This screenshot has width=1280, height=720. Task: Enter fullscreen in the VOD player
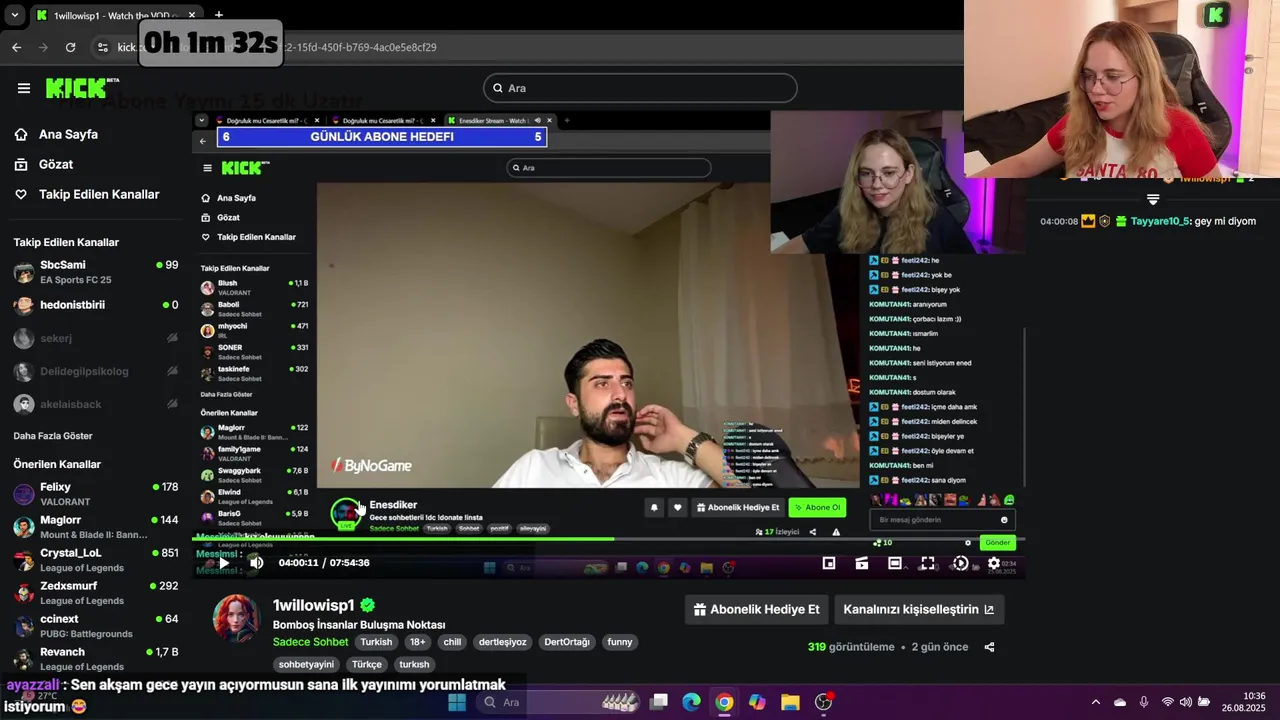tap(928, 563)
